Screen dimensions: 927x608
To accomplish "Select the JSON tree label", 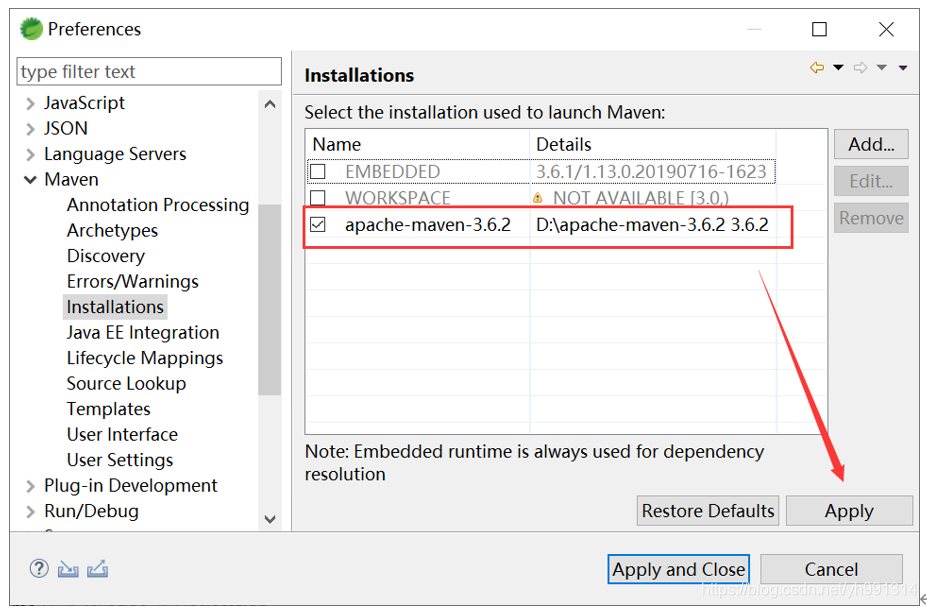I will (66, 128).
